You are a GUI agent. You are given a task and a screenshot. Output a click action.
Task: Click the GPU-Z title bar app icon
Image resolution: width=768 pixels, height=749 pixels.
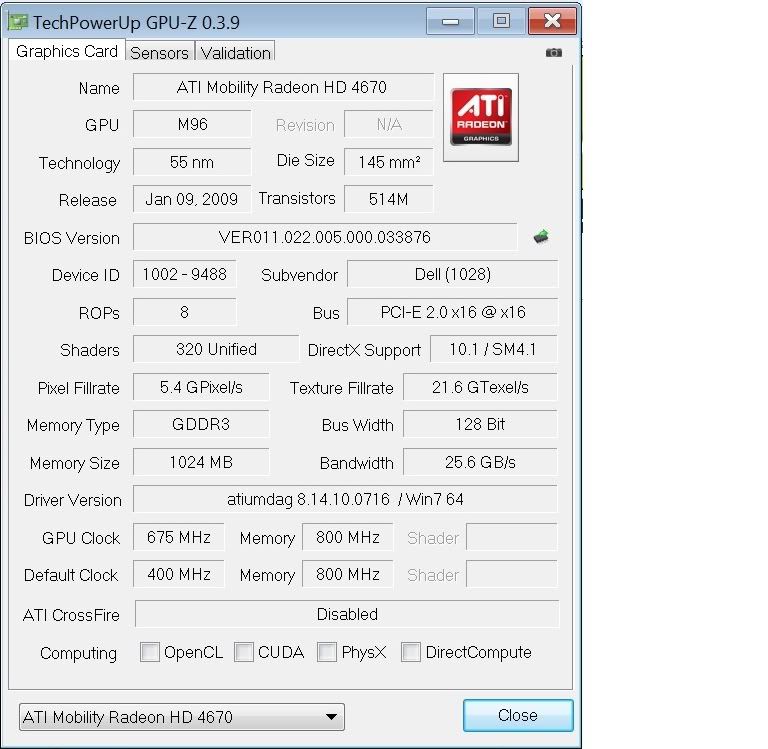click(18, 22)
